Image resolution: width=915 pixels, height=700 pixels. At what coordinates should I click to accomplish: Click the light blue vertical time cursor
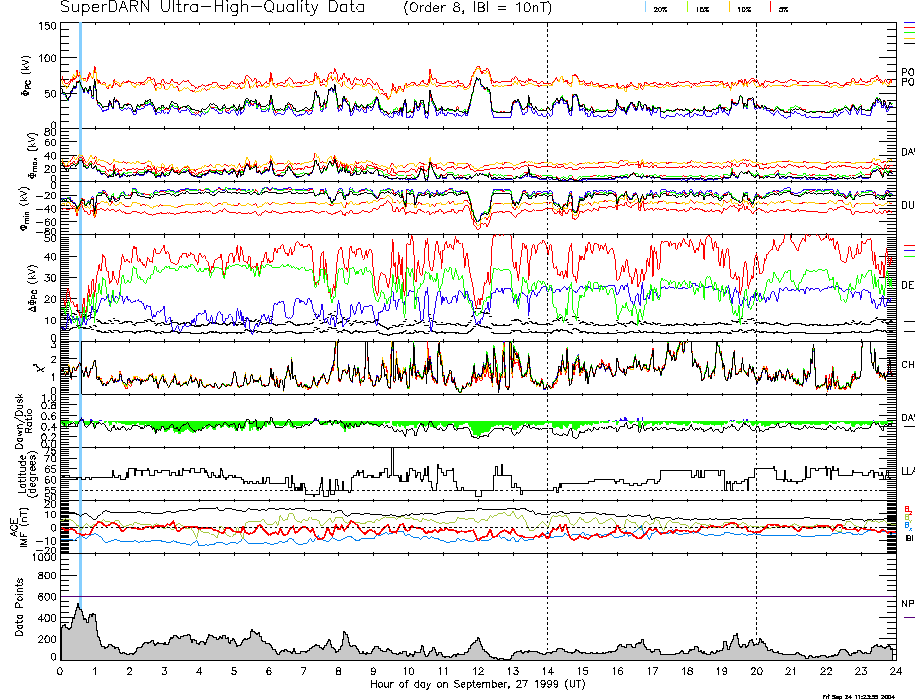pyautogui.click(x=80, y=300)
